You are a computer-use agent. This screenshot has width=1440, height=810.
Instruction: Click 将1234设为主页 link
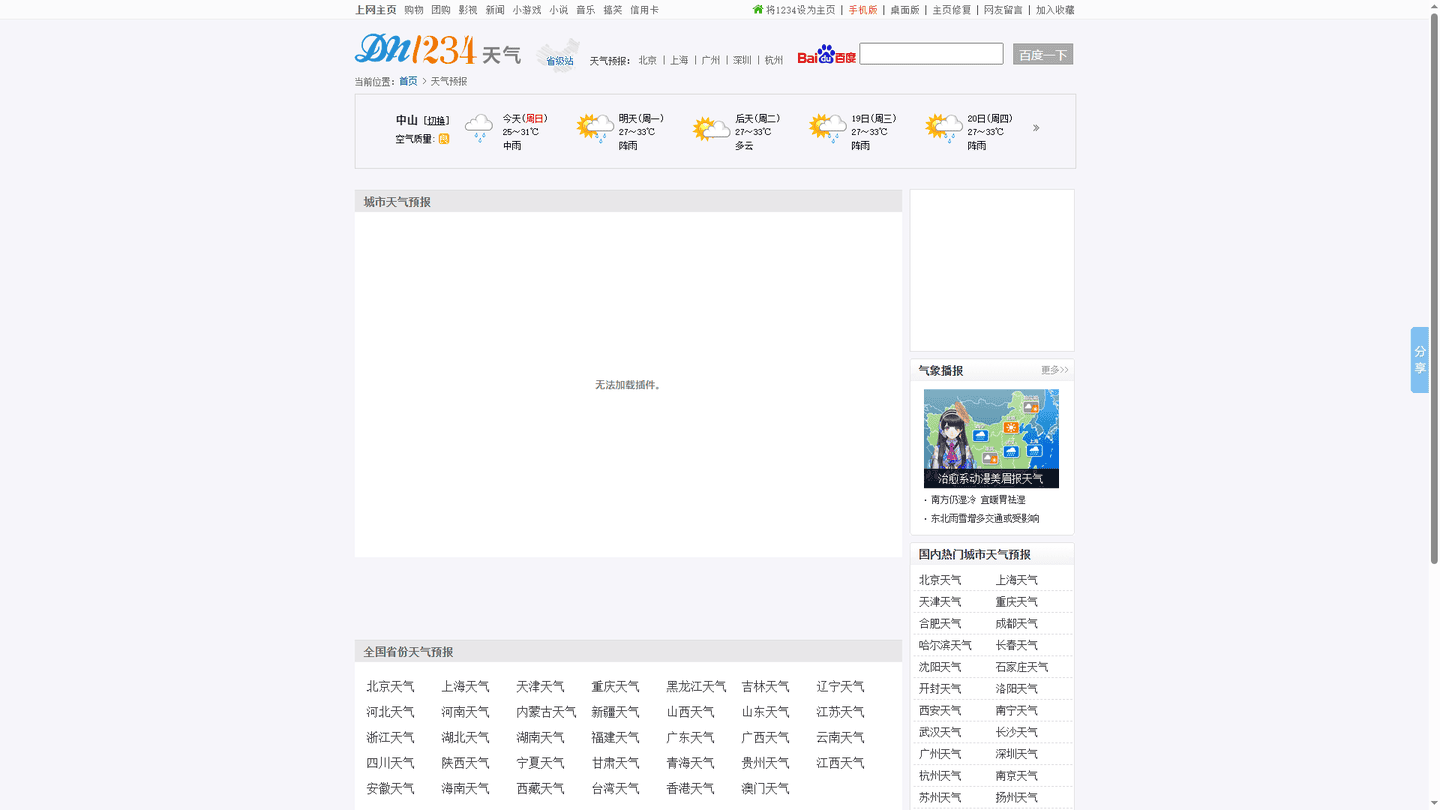pos(800,10)
